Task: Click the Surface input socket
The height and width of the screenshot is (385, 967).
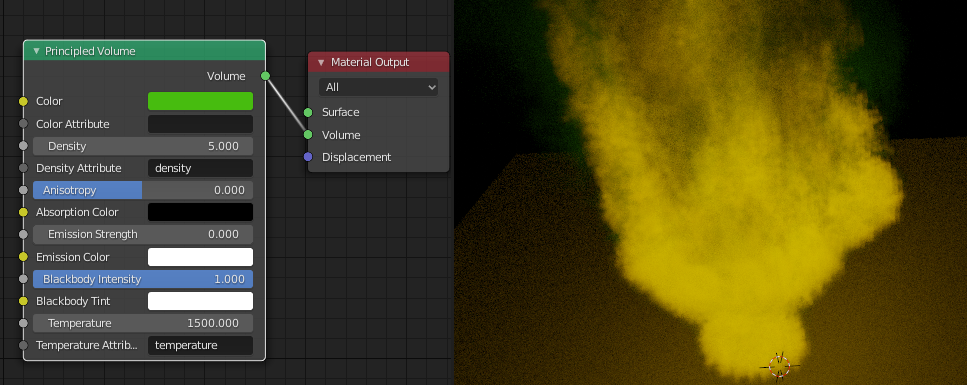Action: pos(308,112)
